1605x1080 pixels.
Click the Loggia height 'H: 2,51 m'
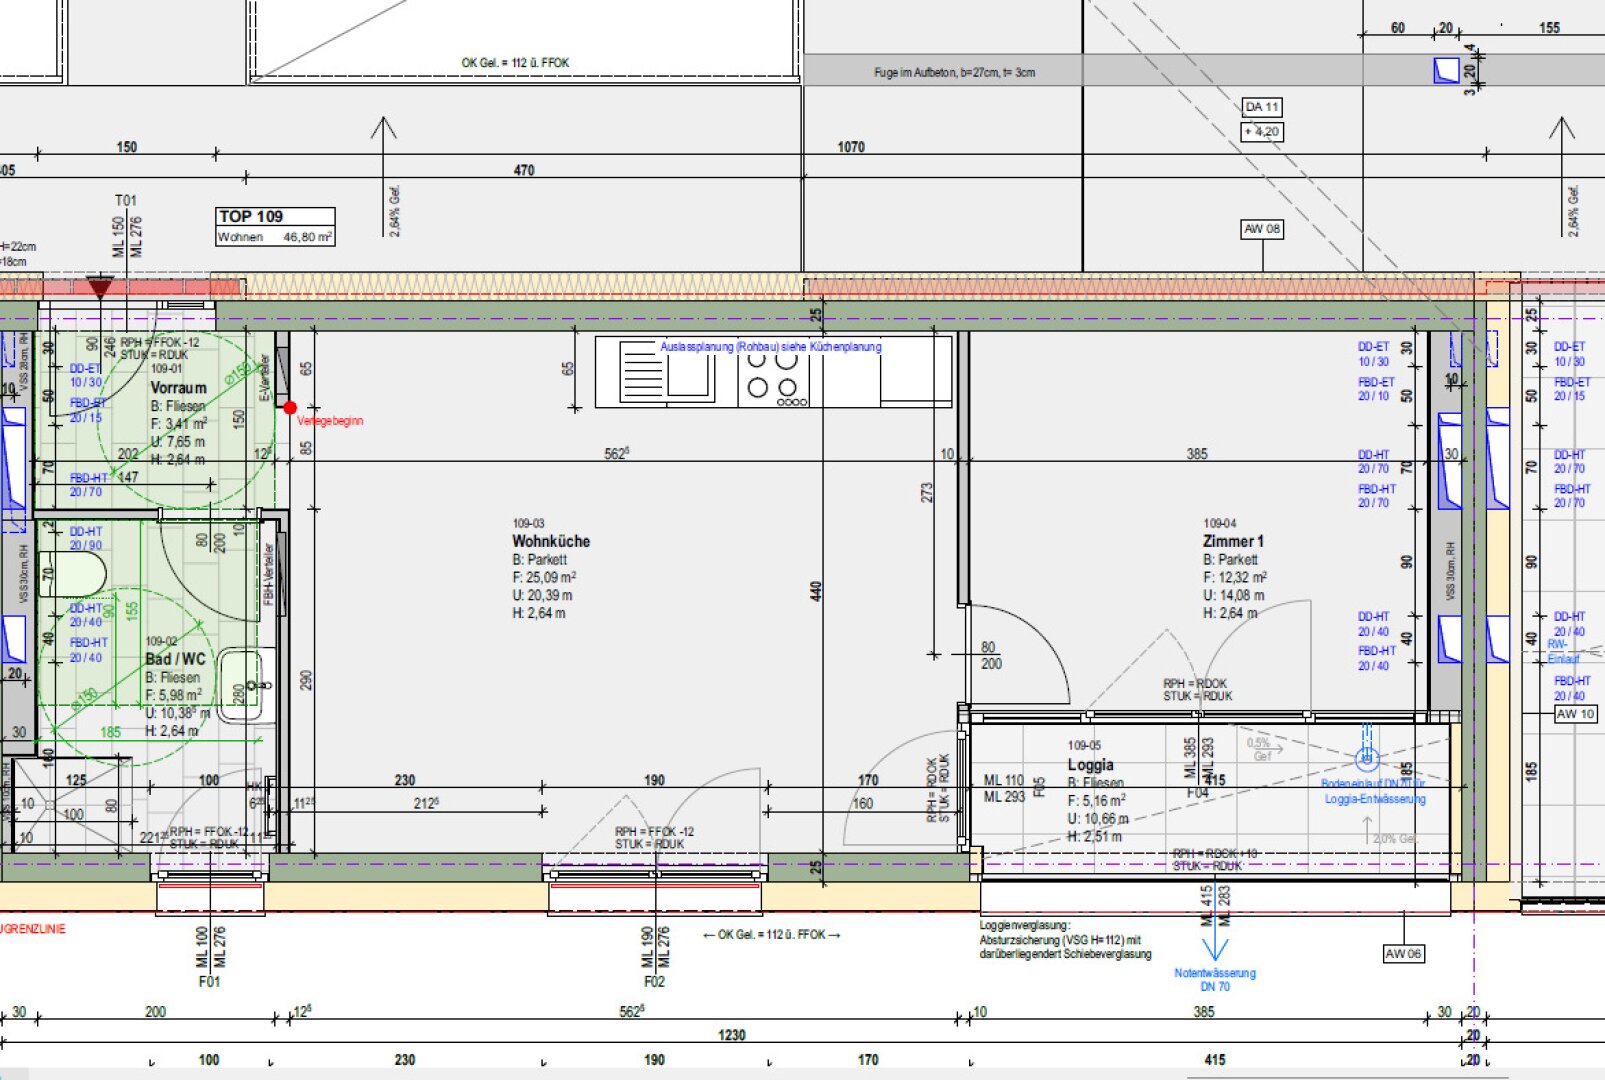coord(1094,836)
